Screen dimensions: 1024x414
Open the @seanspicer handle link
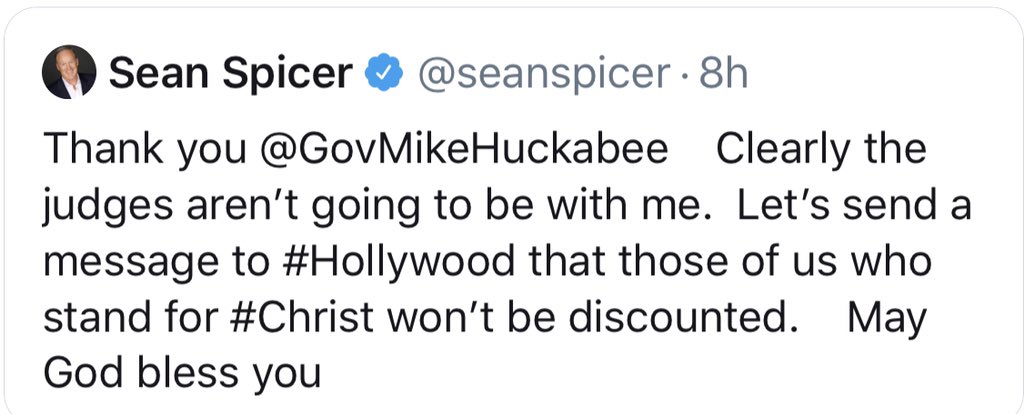[541, 73]
